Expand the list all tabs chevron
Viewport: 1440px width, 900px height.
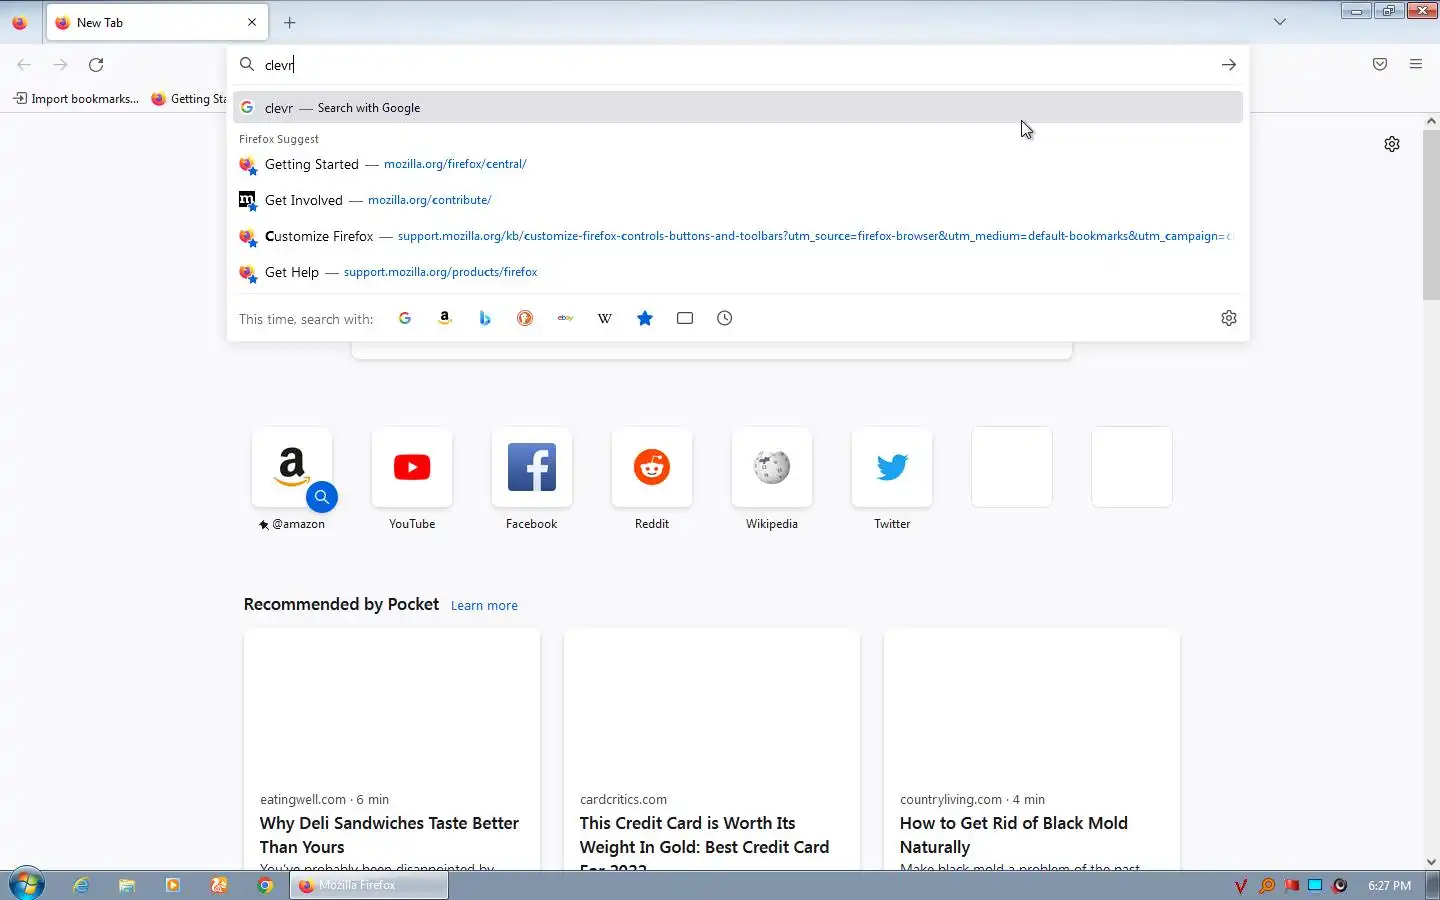(x=1279, y=22)
